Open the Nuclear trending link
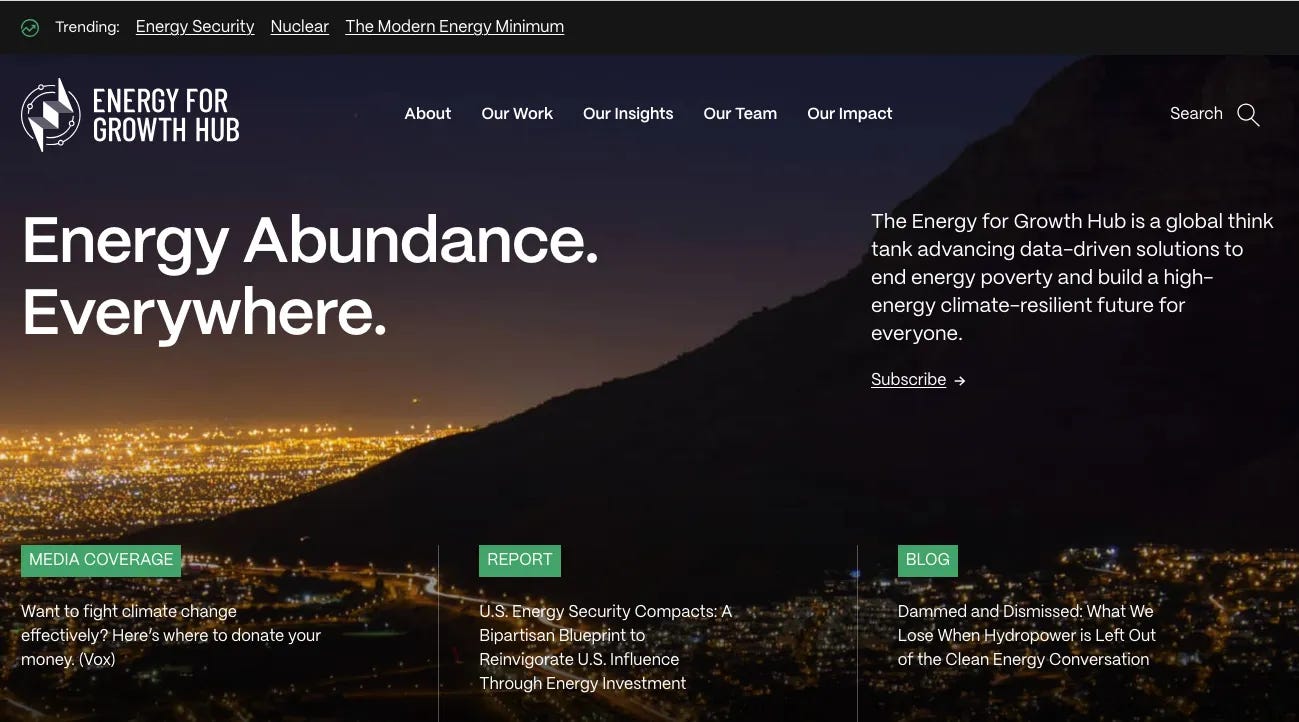1299x722 pixels. point(299,27)
